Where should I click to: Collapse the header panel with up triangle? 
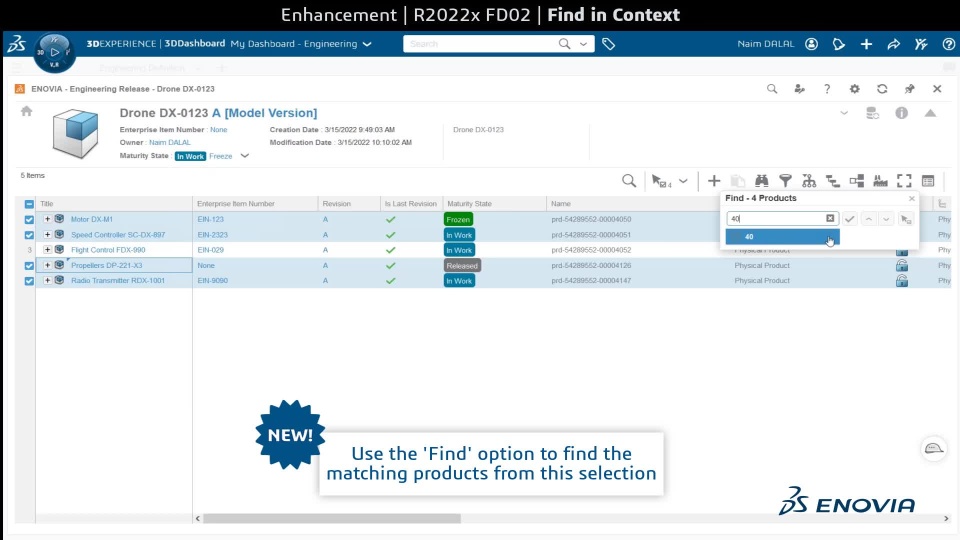click(x=931, y=113)
